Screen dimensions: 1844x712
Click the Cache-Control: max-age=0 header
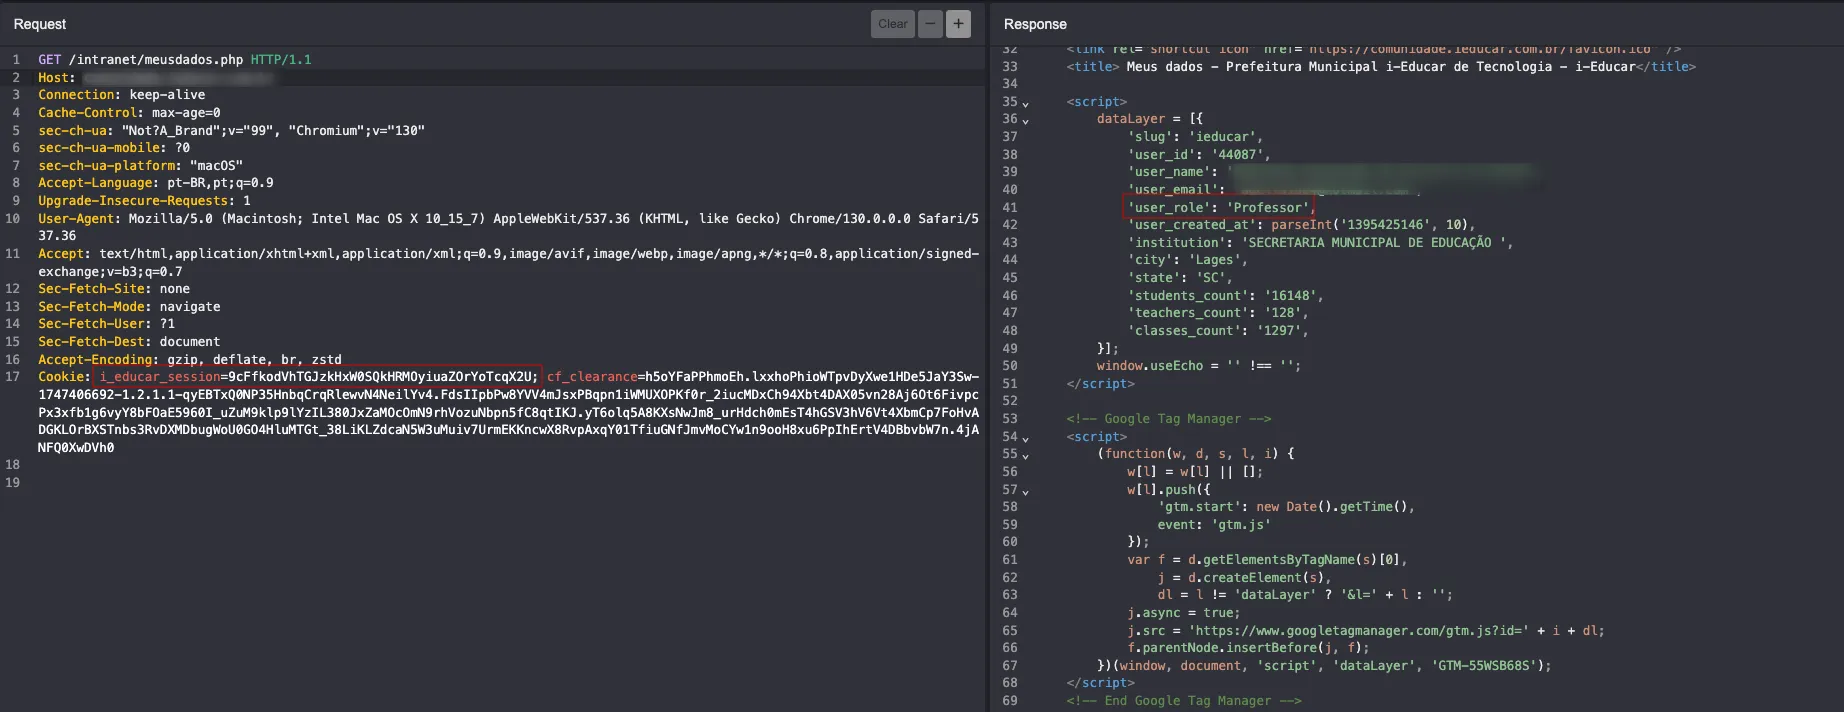129,113
